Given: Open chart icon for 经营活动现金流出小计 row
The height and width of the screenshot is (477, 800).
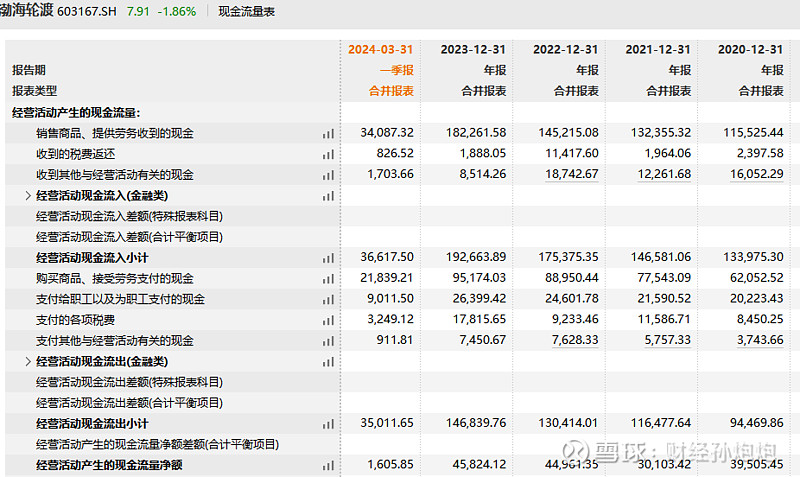Looking at the screenshot, I should coord(328,424).
